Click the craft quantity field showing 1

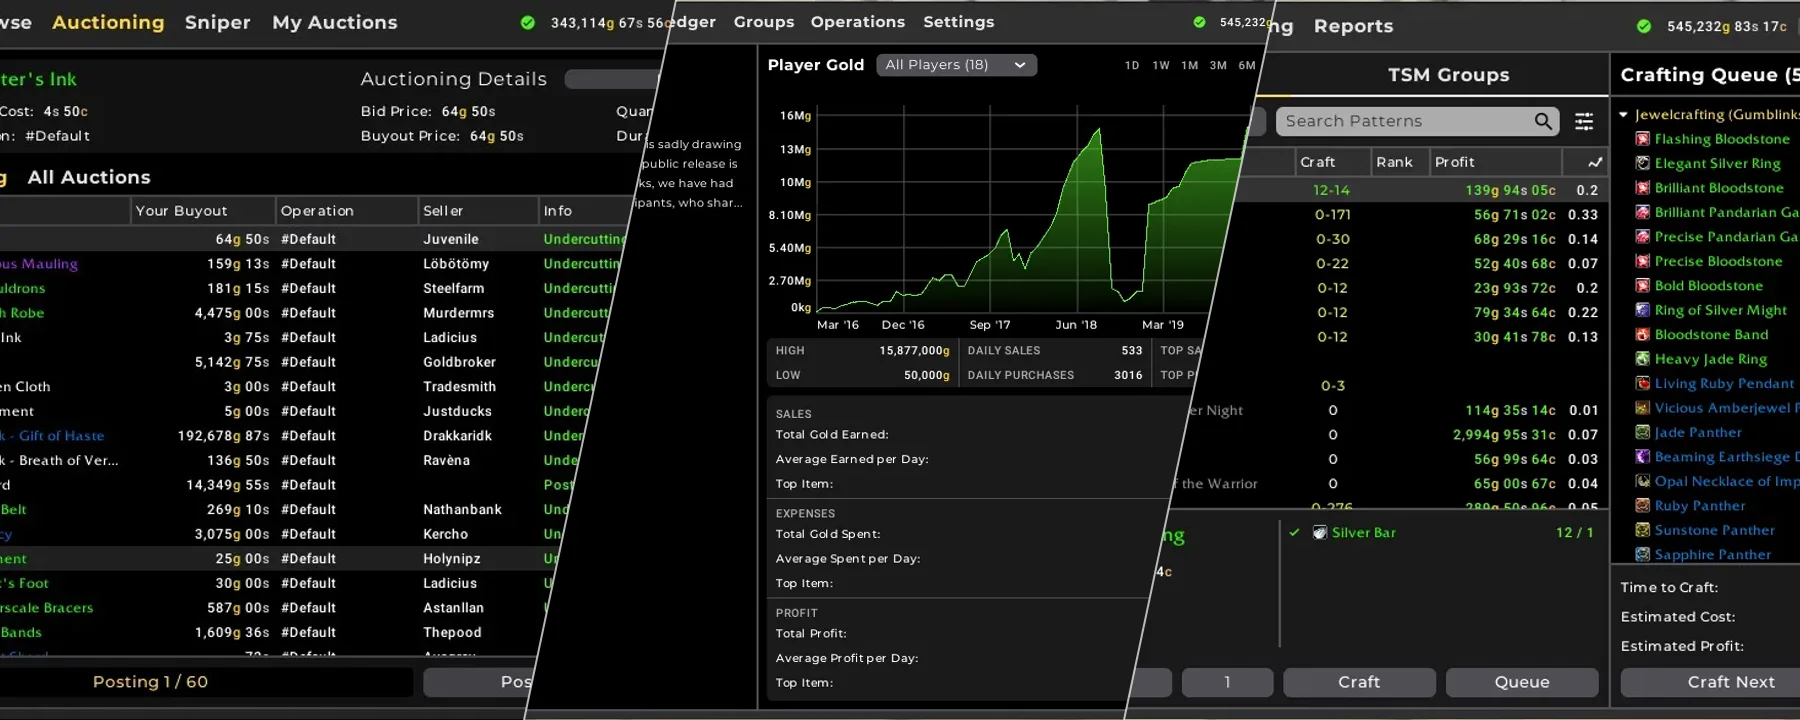tap(1227, 682)
